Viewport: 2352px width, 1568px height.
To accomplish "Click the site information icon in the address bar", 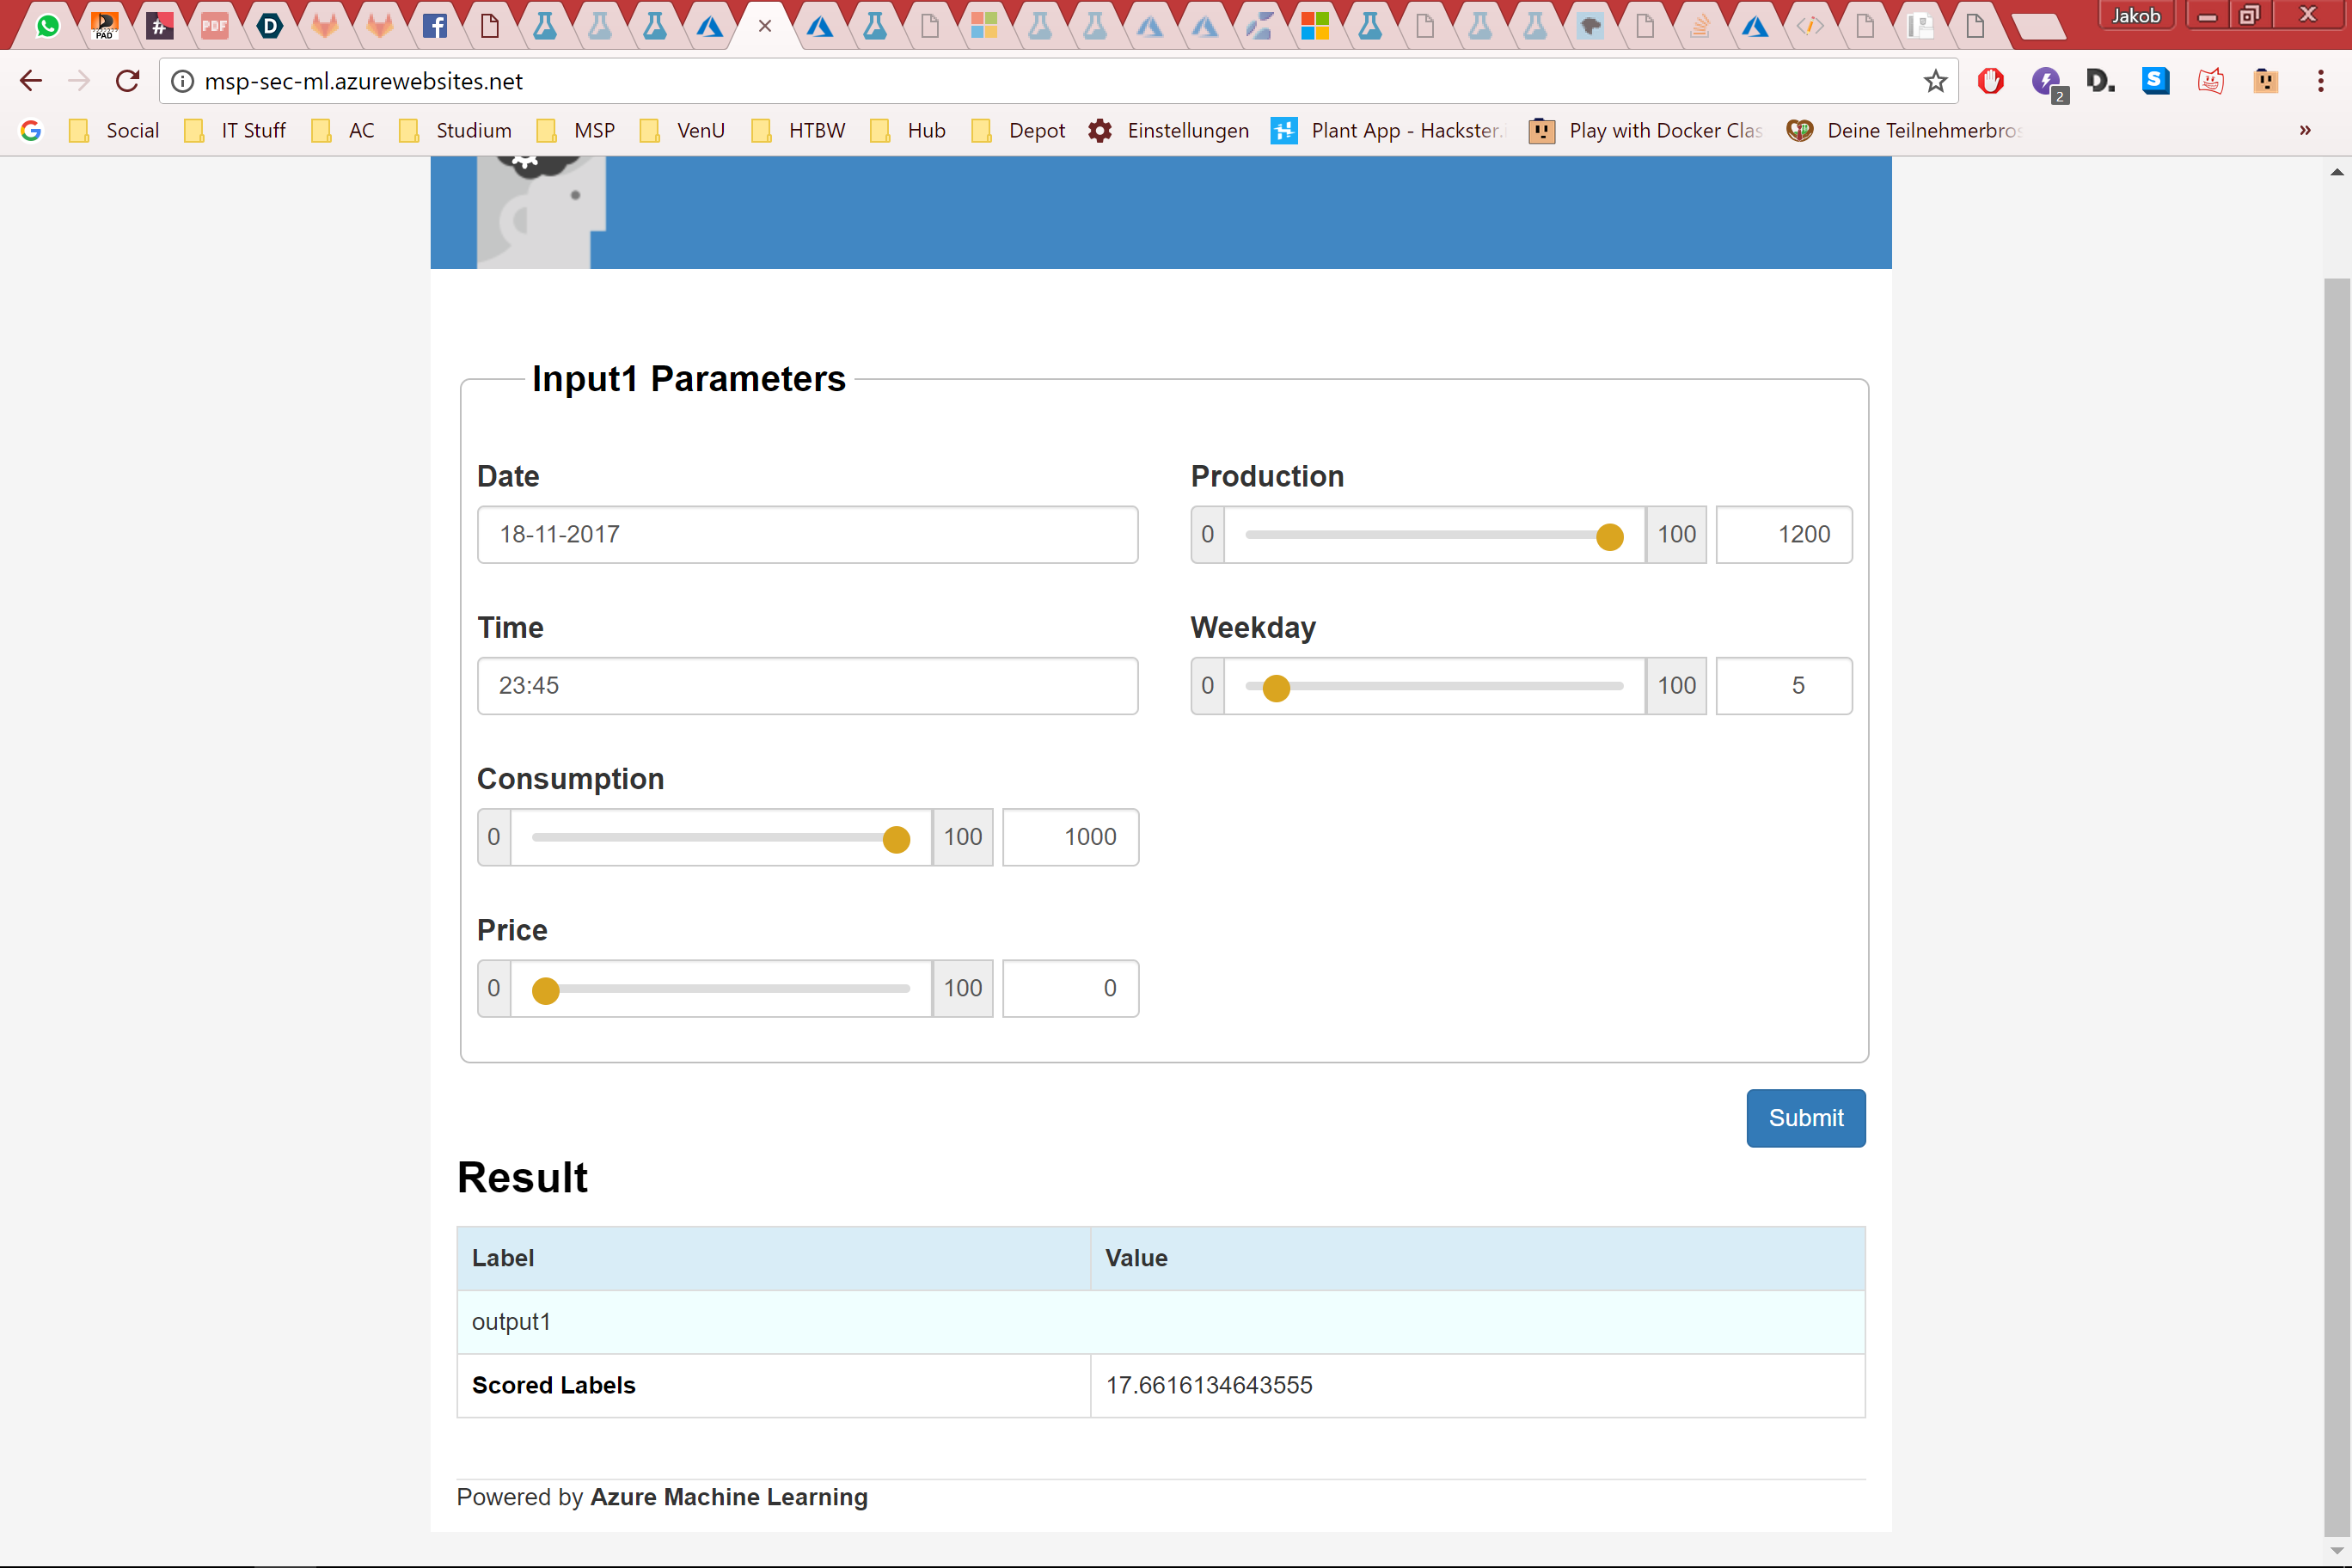I will click(x=182, y=81).
